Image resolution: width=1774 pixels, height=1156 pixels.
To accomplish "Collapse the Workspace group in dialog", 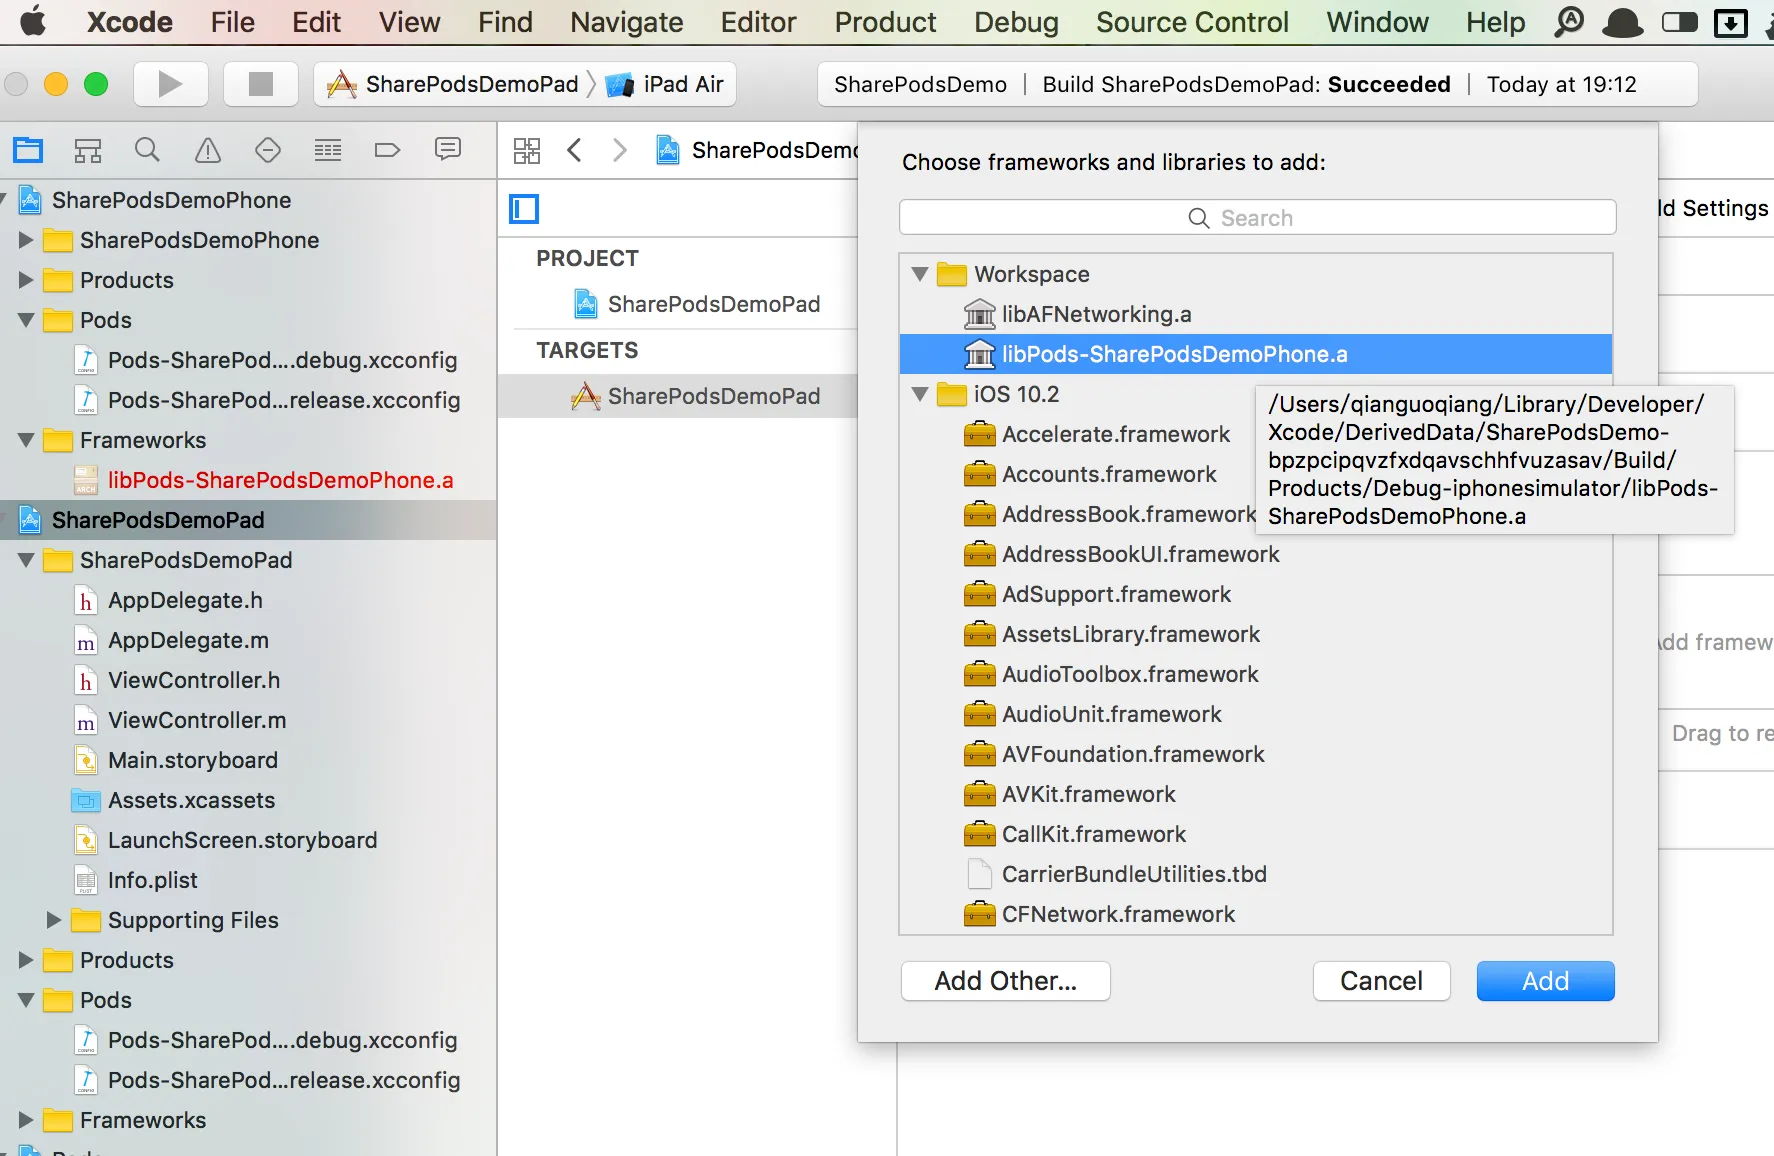I will (920, 274).
